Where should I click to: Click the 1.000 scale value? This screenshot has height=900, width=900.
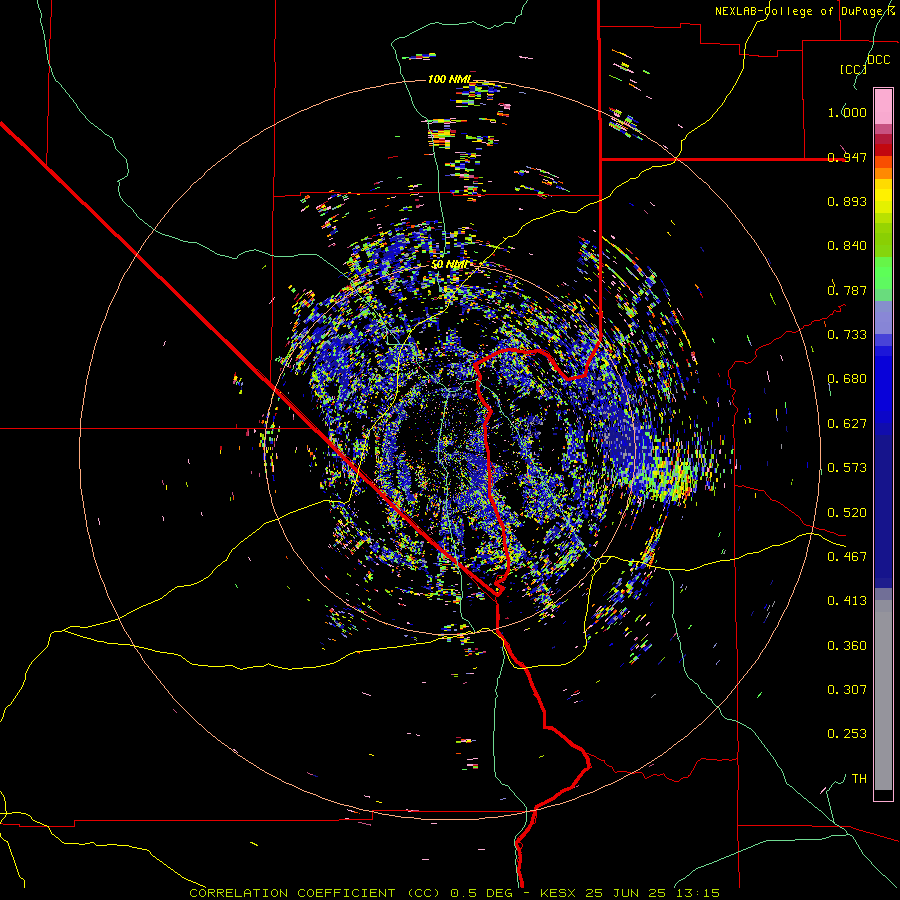[x=847, y=112]
